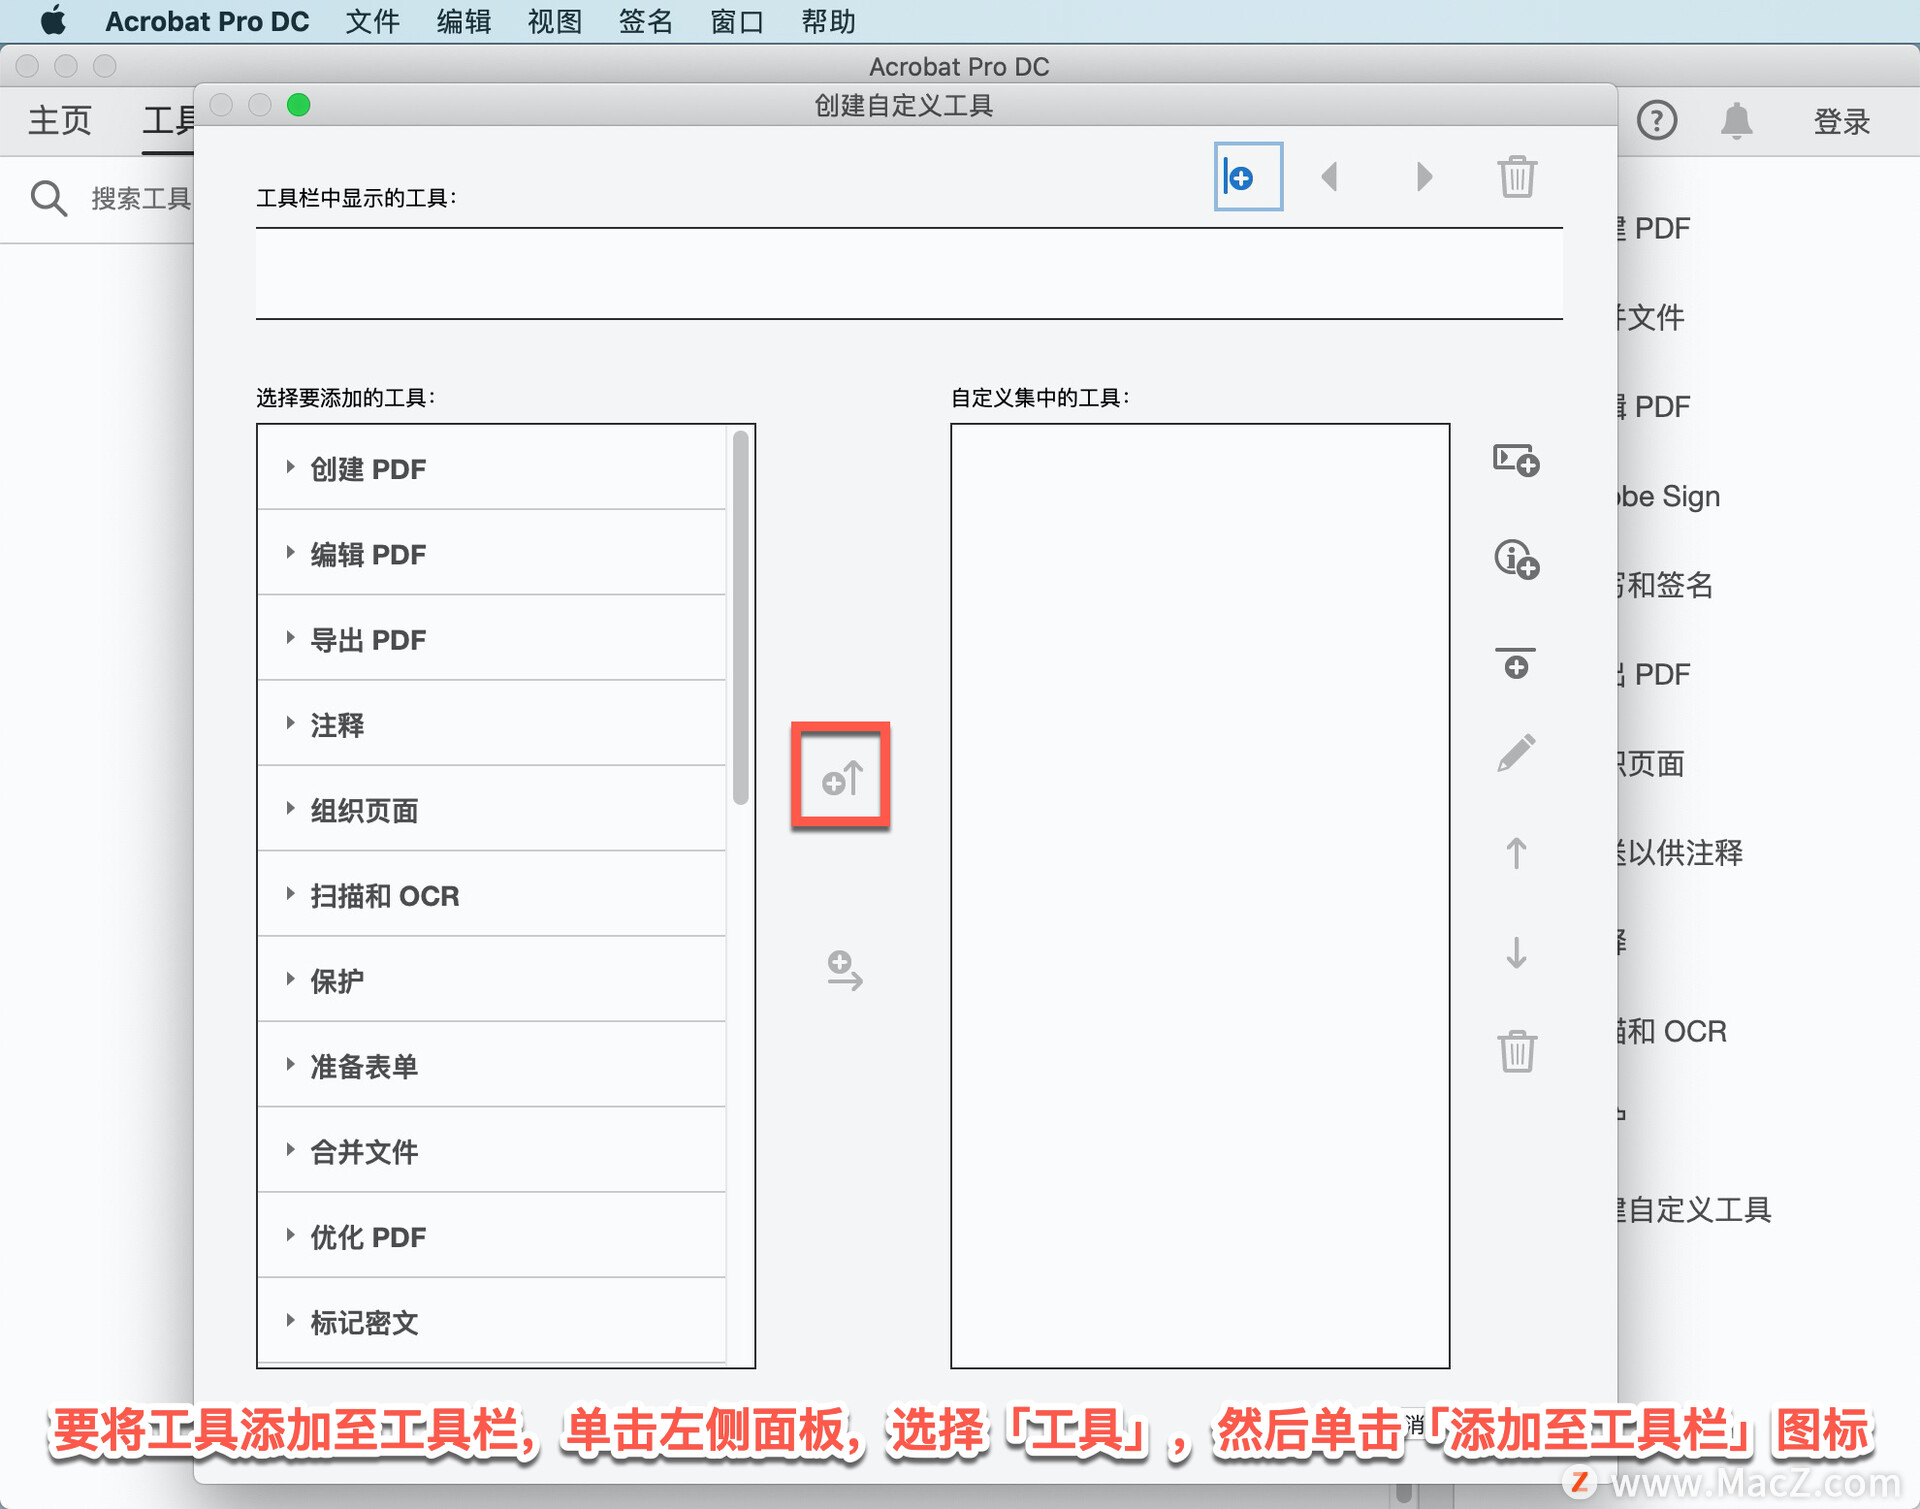The image size is (1920, 1509).
Task: Open the Acrobat Pro DC app menu
Action: pyautogui.click(x=207, y=21)
